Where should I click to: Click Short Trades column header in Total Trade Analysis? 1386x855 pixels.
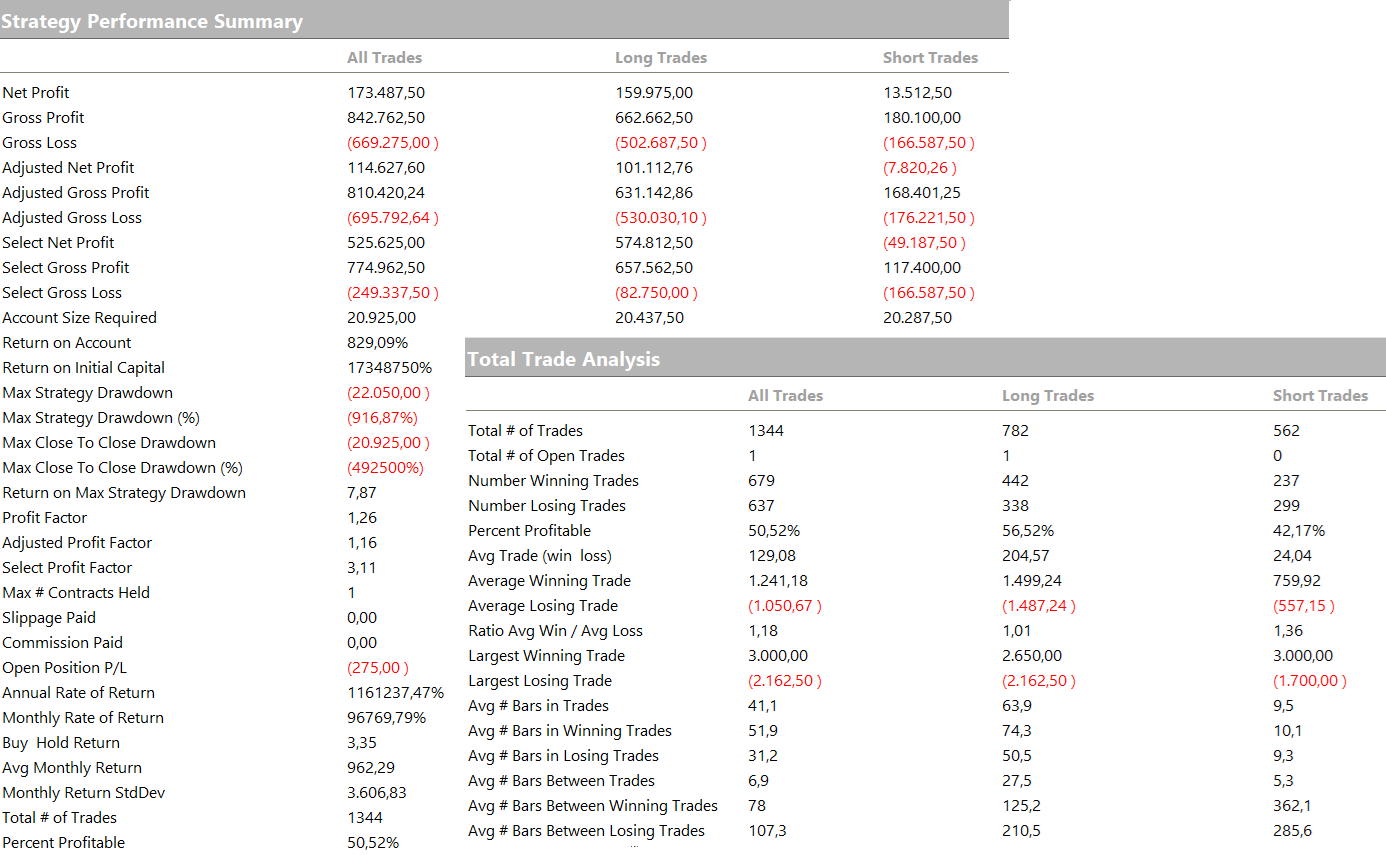pyautogui.click(x=1319, y=396)
